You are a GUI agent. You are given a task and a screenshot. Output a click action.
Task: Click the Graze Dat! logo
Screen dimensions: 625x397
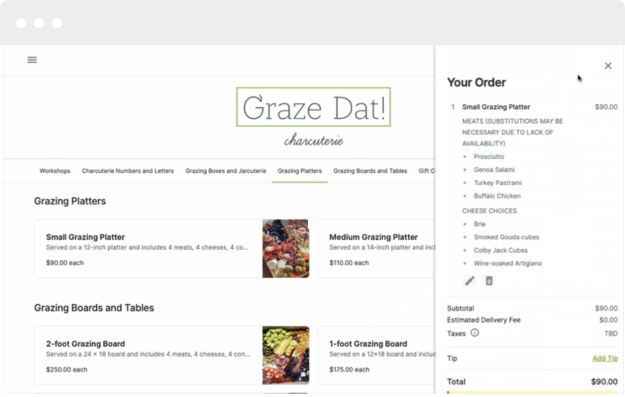[x=314, y=107]
